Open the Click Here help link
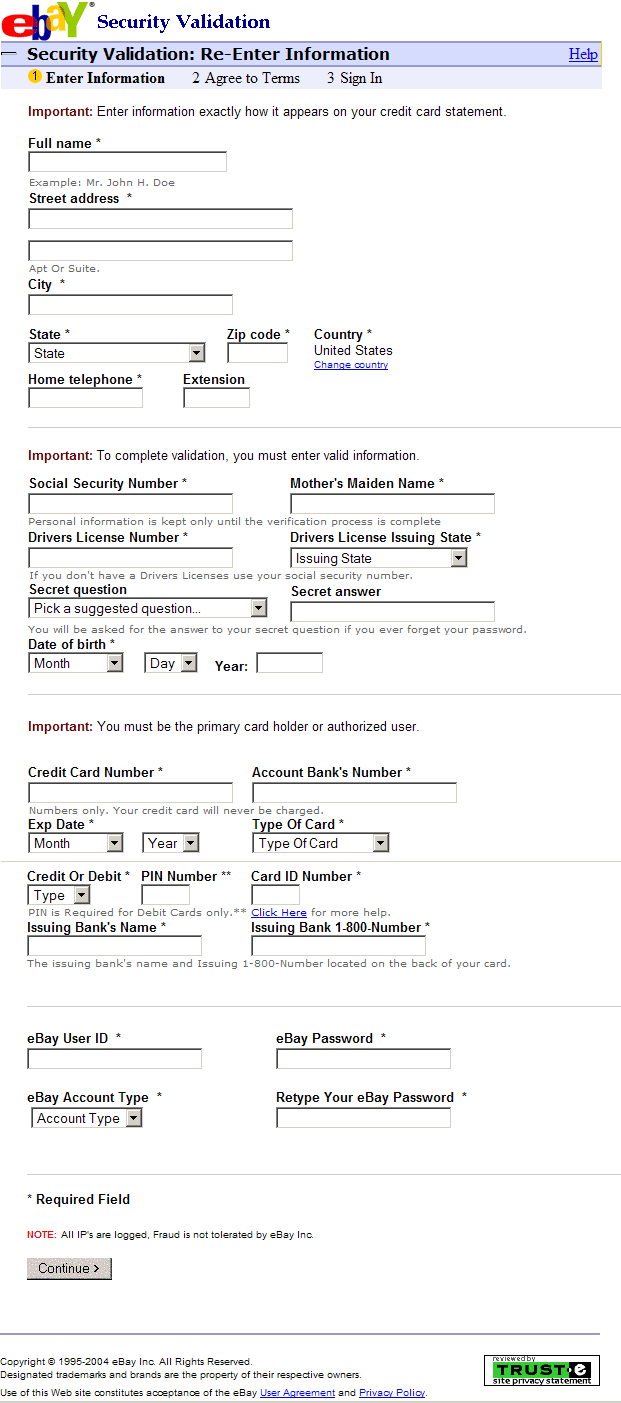 pos(279,912)
